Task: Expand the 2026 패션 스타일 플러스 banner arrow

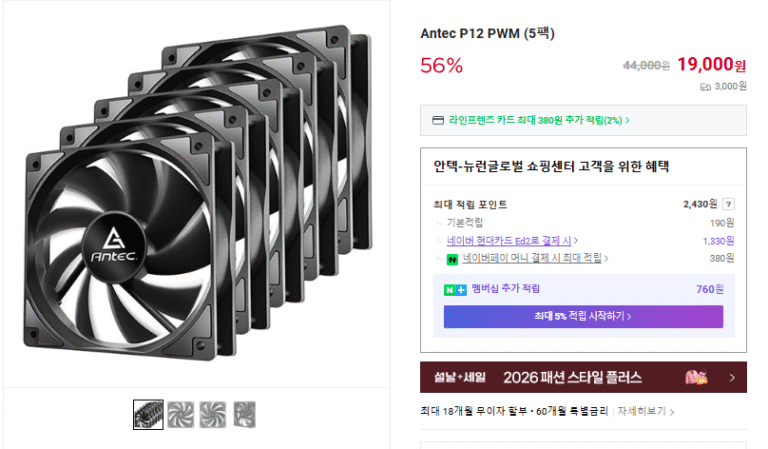Action: click(732, 378)
